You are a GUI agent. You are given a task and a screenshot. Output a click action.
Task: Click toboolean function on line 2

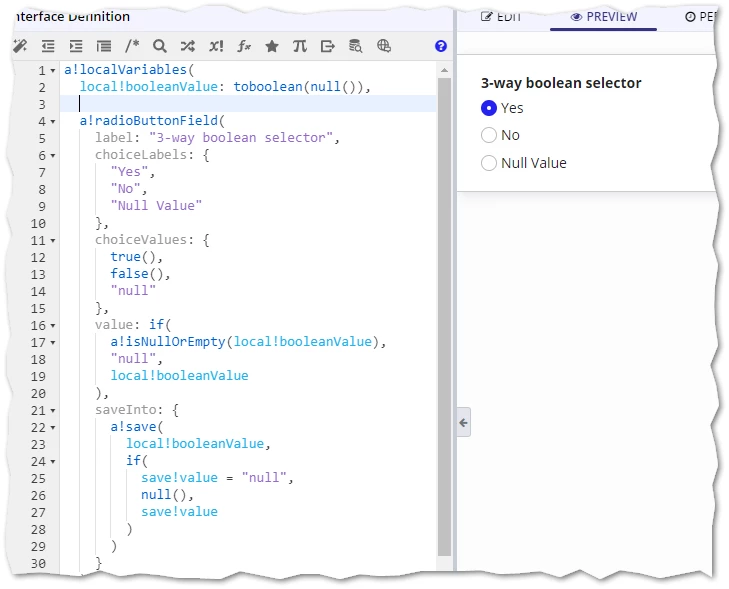(x=268, y=87)
